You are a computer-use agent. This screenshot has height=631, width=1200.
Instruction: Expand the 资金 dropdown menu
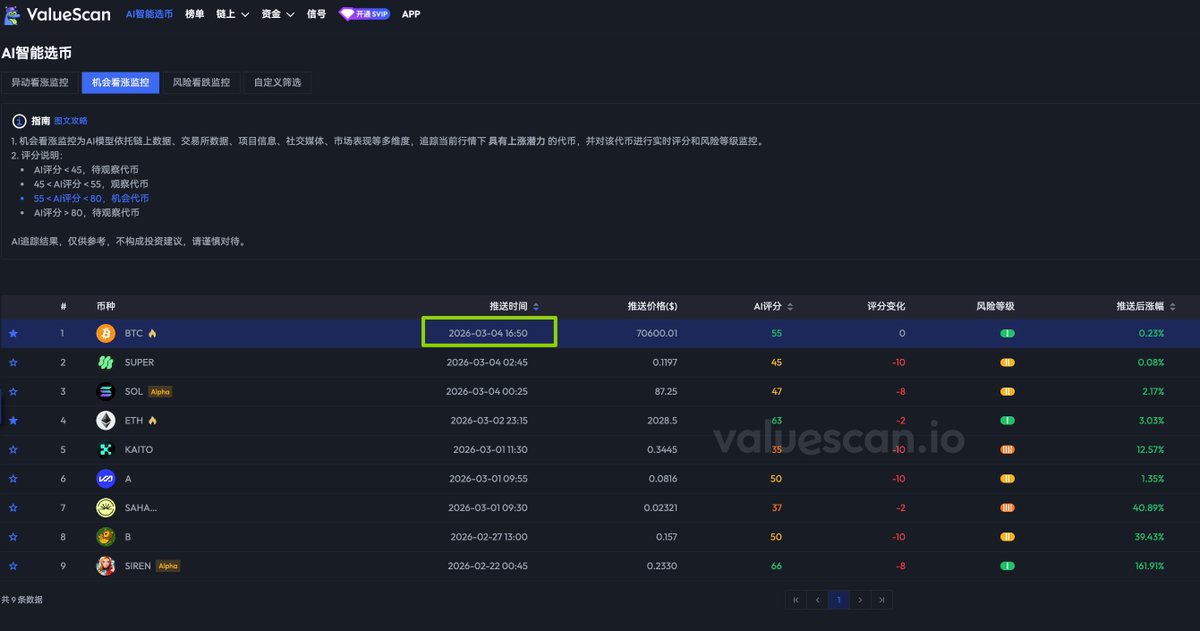click(278, 14)
